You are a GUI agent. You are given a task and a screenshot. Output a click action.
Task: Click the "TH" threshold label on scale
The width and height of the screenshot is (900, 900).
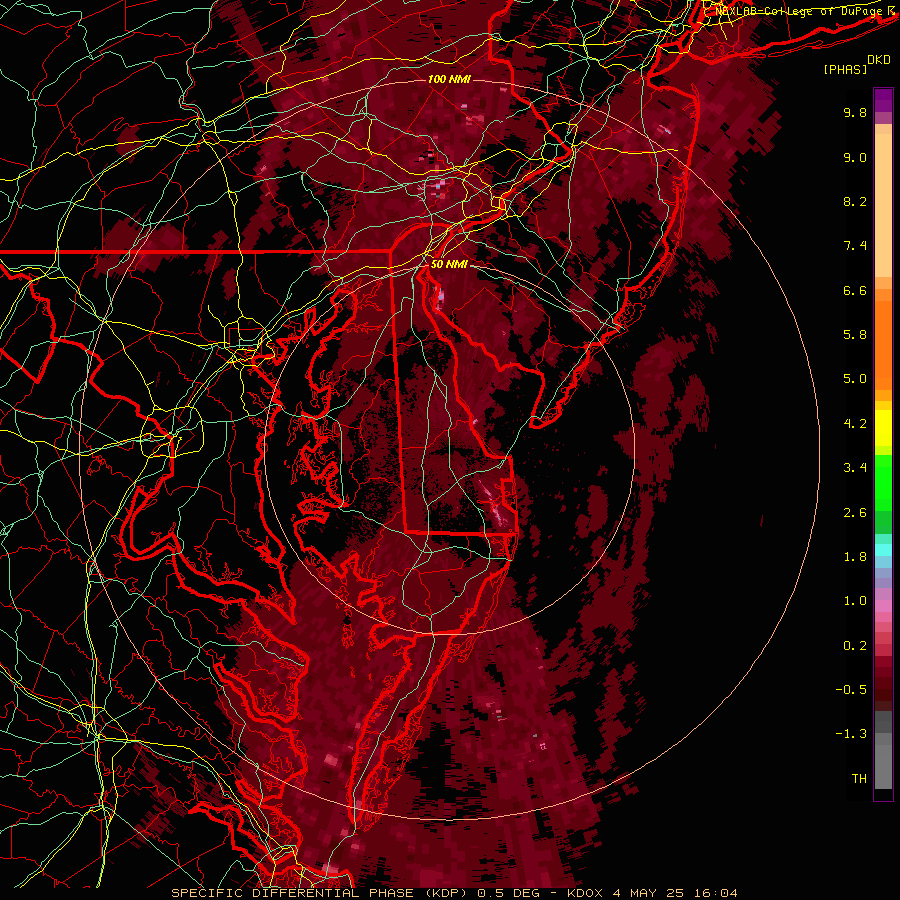[x=859, y=779]
